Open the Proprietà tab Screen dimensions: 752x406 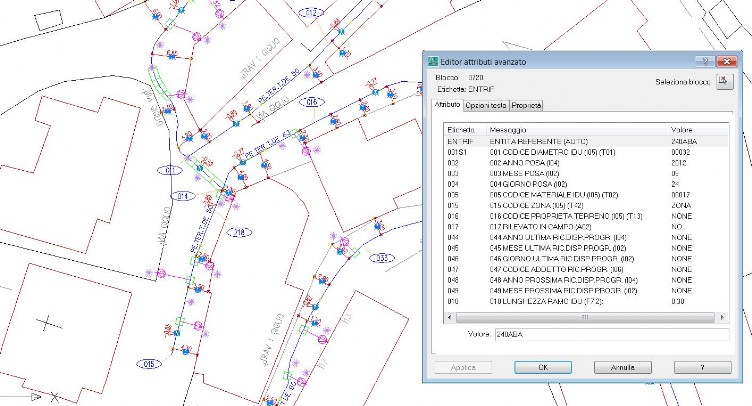click(x=526, y=105)
